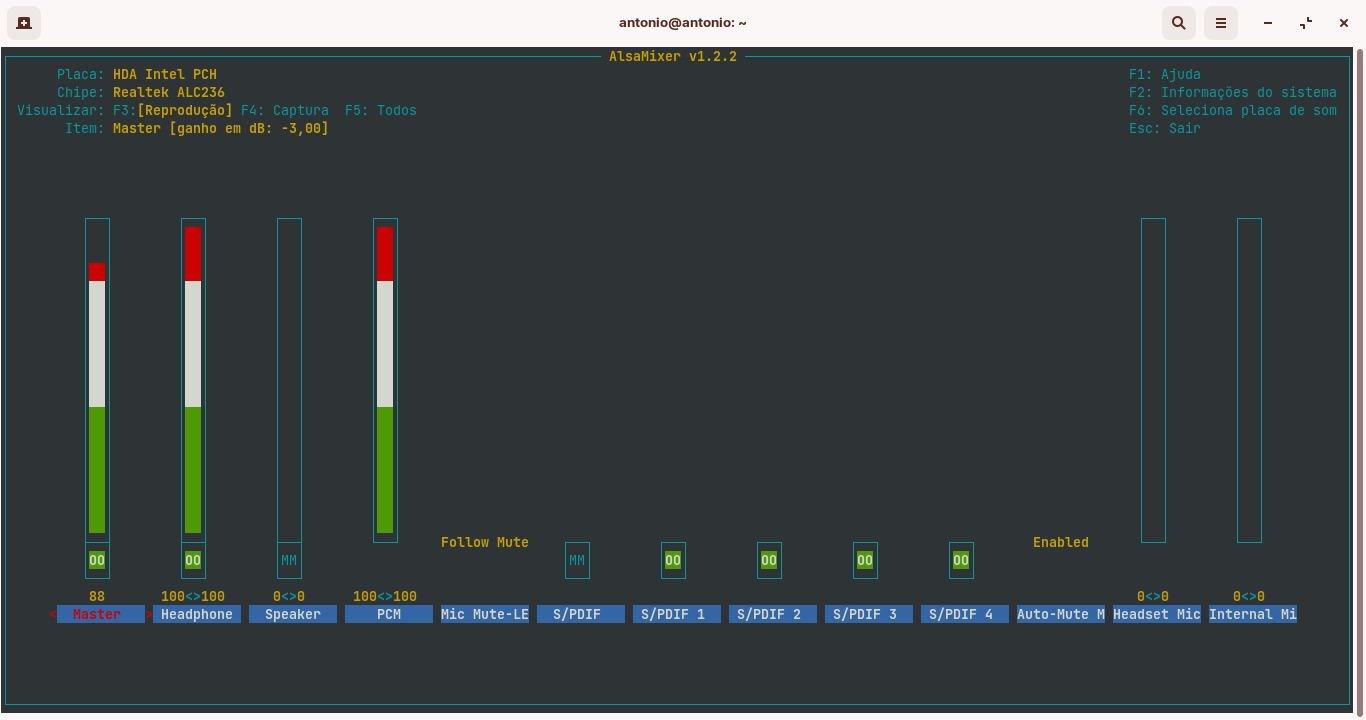Screen dimensions: 1366x720
Task: Select the Internal Mi channel label
Action: [x=1253, y=614]
